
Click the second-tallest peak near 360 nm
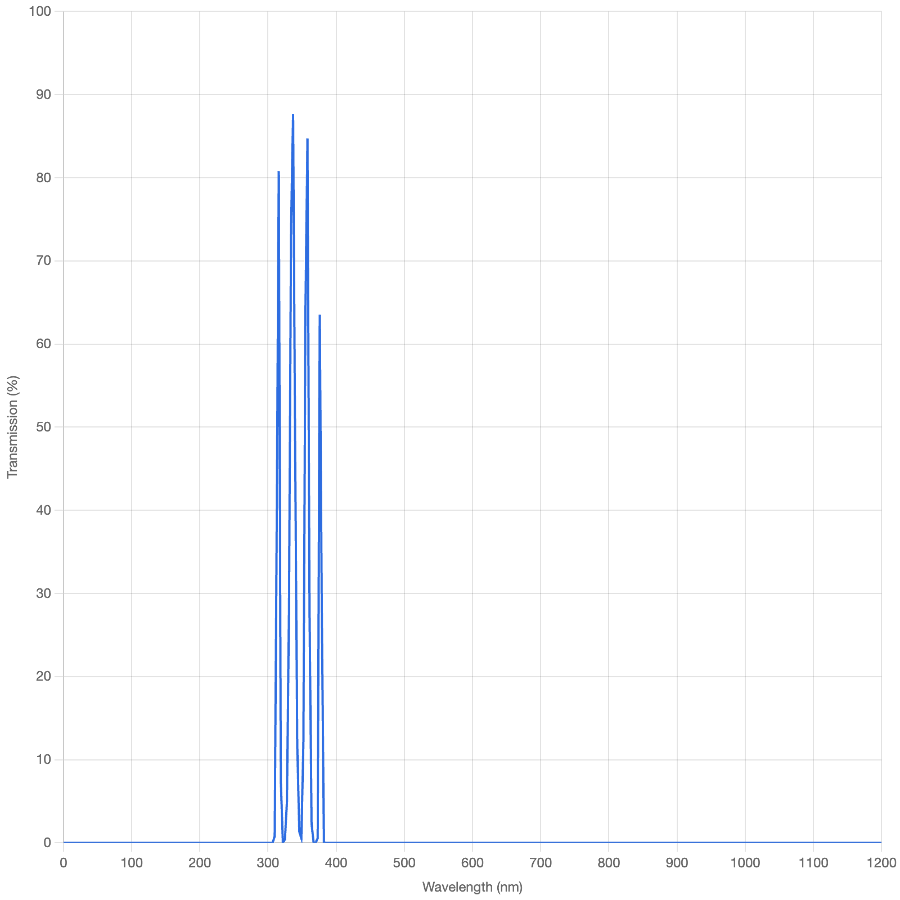pyautogui.click(x=307, y=139)
